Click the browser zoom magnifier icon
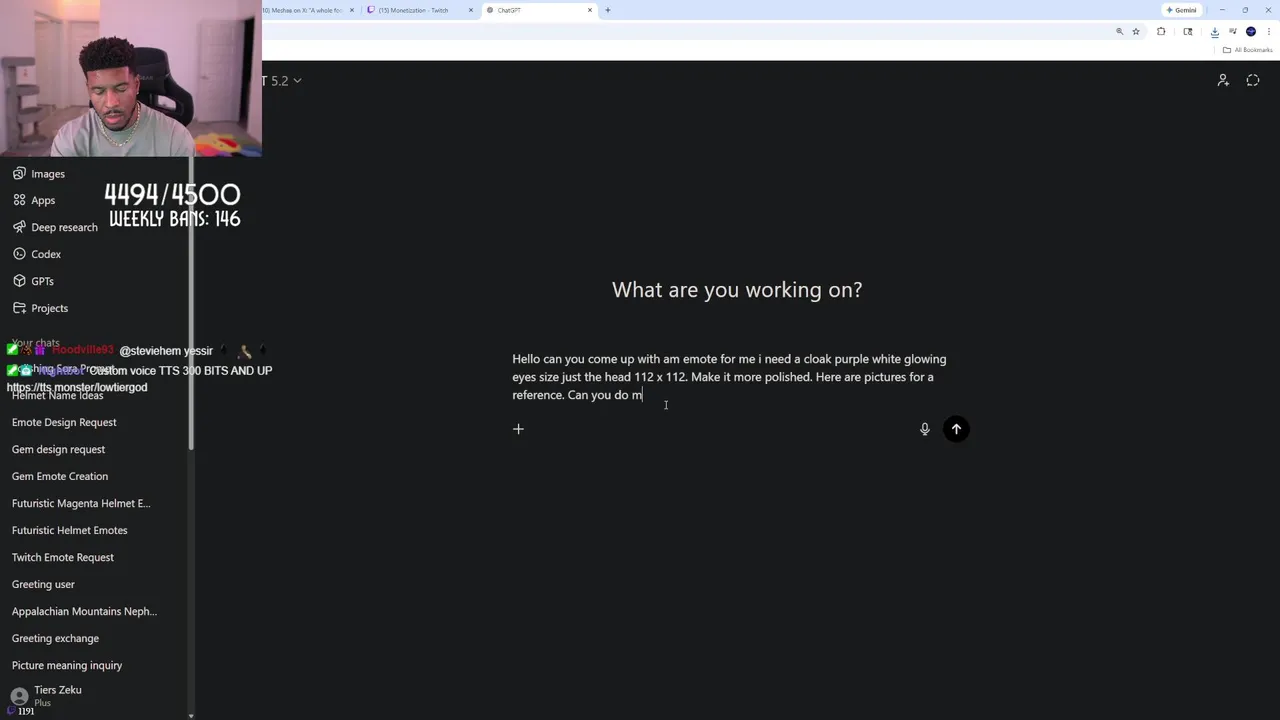This screenshot has width=1280, height=720. (1119, 31)
